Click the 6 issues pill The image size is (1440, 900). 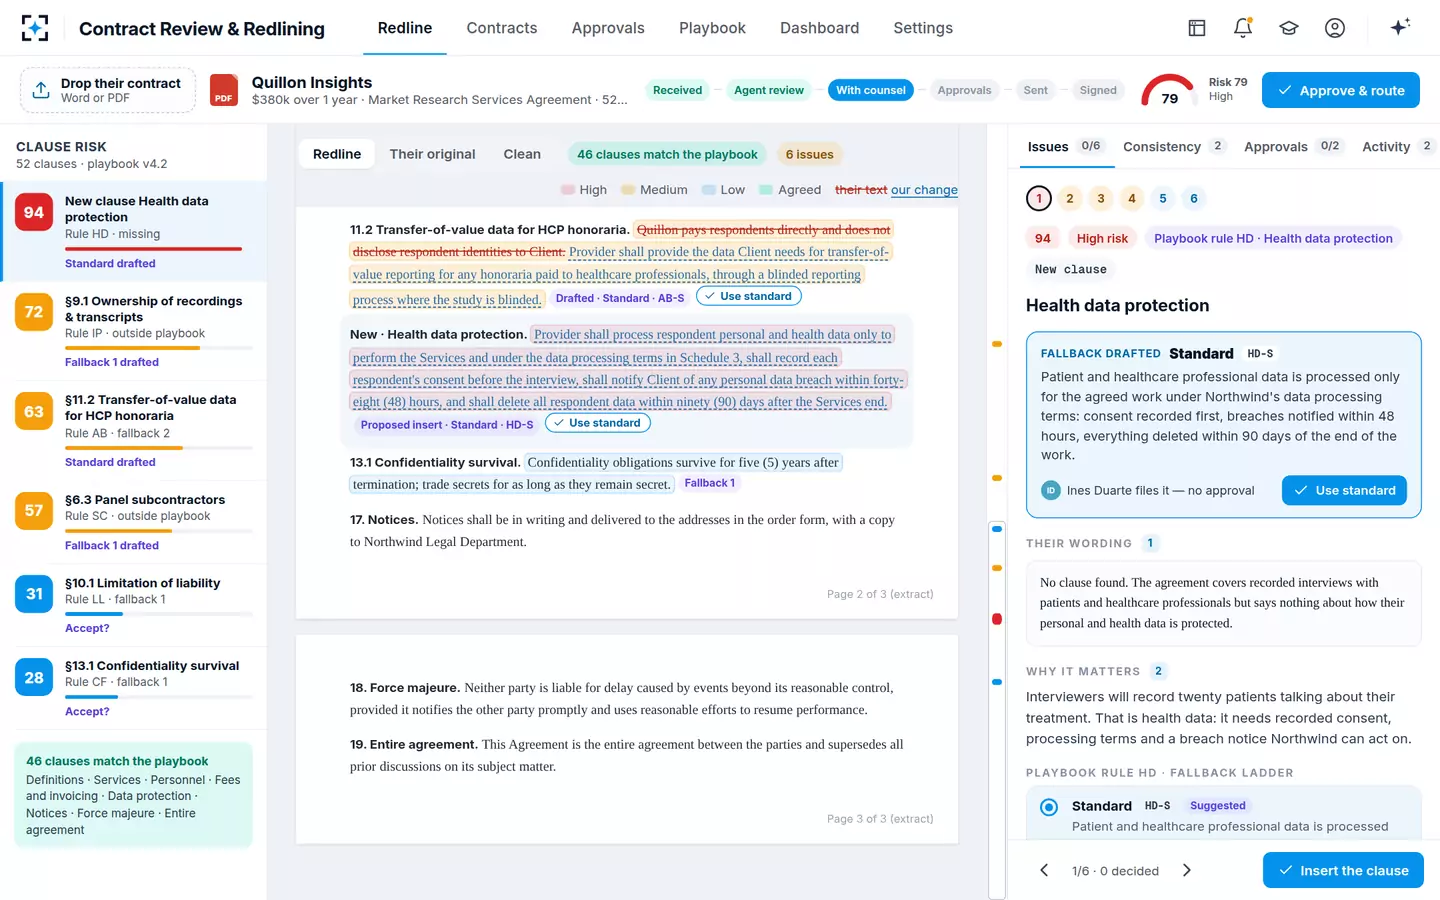pyautogui.click(x=809, y=154)
